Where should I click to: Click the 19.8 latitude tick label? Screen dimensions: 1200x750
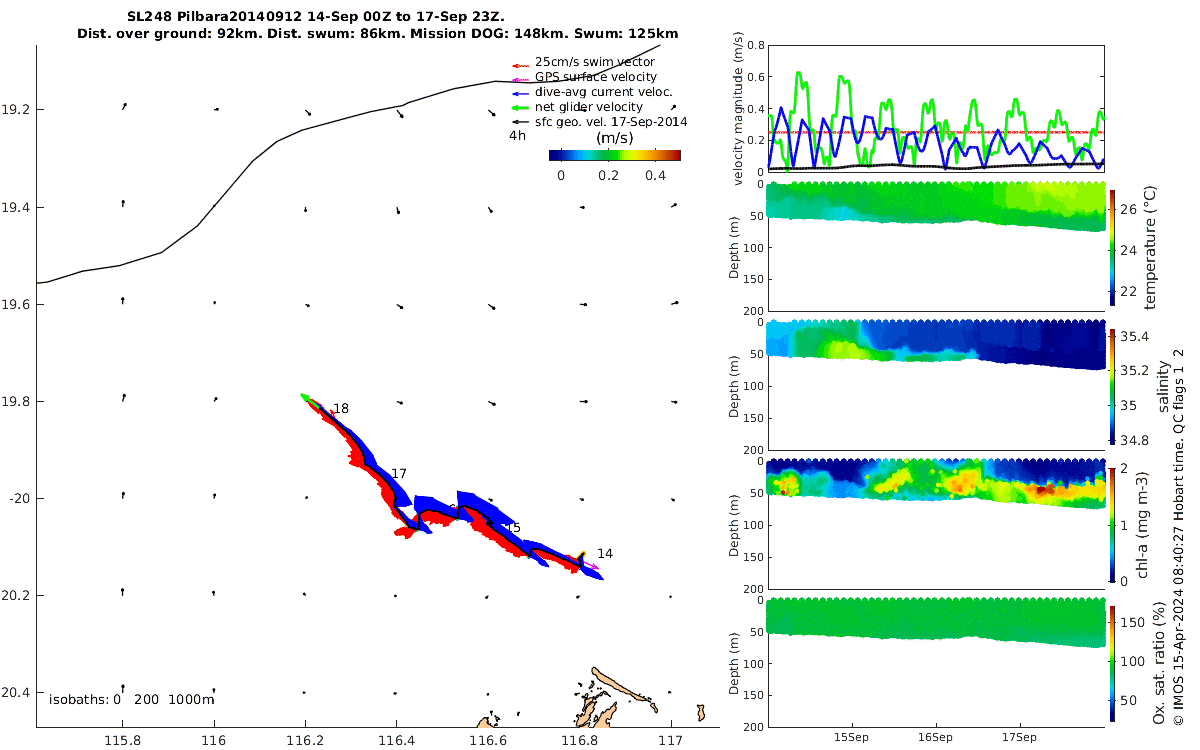(x=14, y=401)
